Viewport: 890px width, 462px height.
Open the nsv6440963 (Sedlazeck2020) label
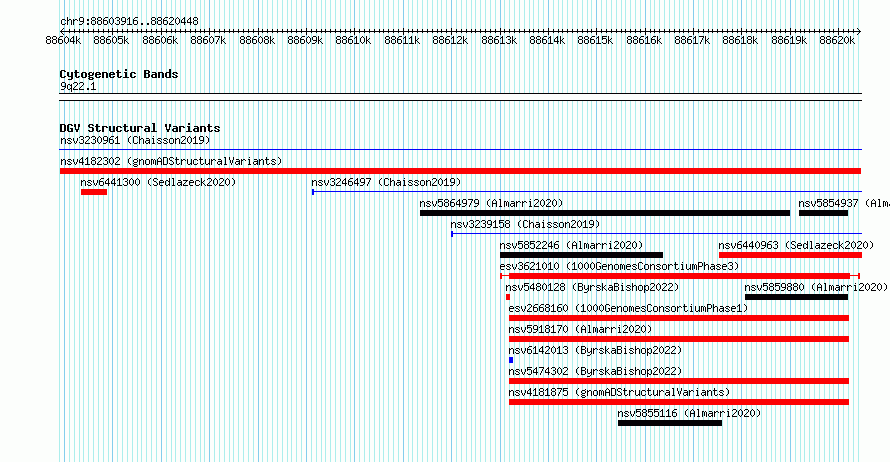796,245
